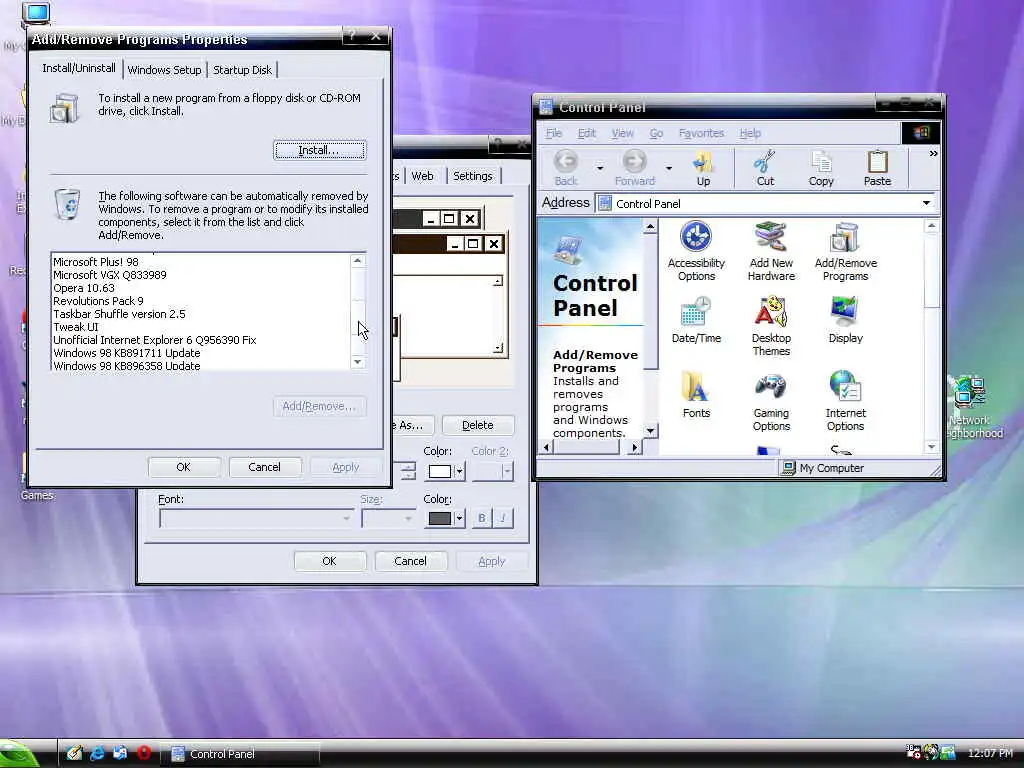Viewport: 1024px width, 768px height.
Task: Open the Add/Remove Programs Control Panel icon
Action: pyautogui.click(x=845, y=251)
